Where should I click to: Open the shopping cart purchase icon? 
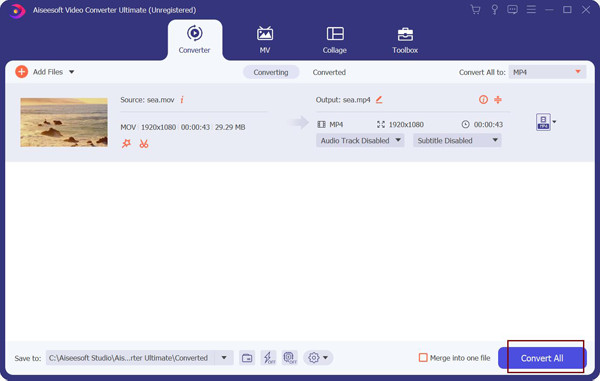point(475,10)
